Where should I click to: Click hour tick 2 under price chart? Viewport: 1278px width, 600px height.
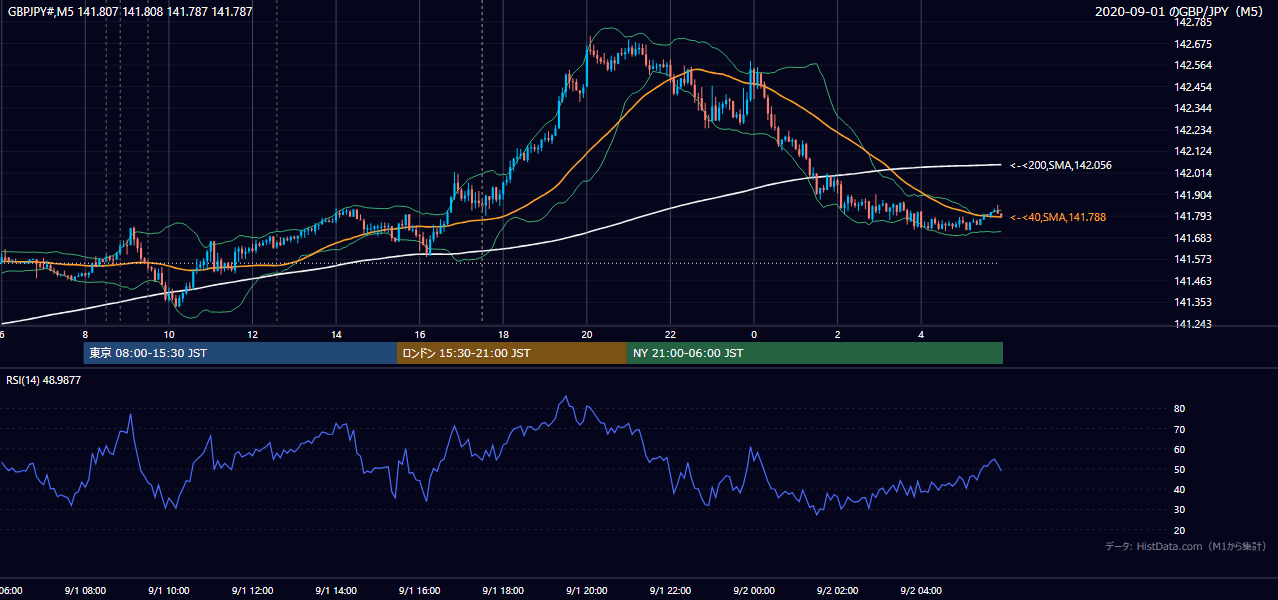click(x=838, y=335)
